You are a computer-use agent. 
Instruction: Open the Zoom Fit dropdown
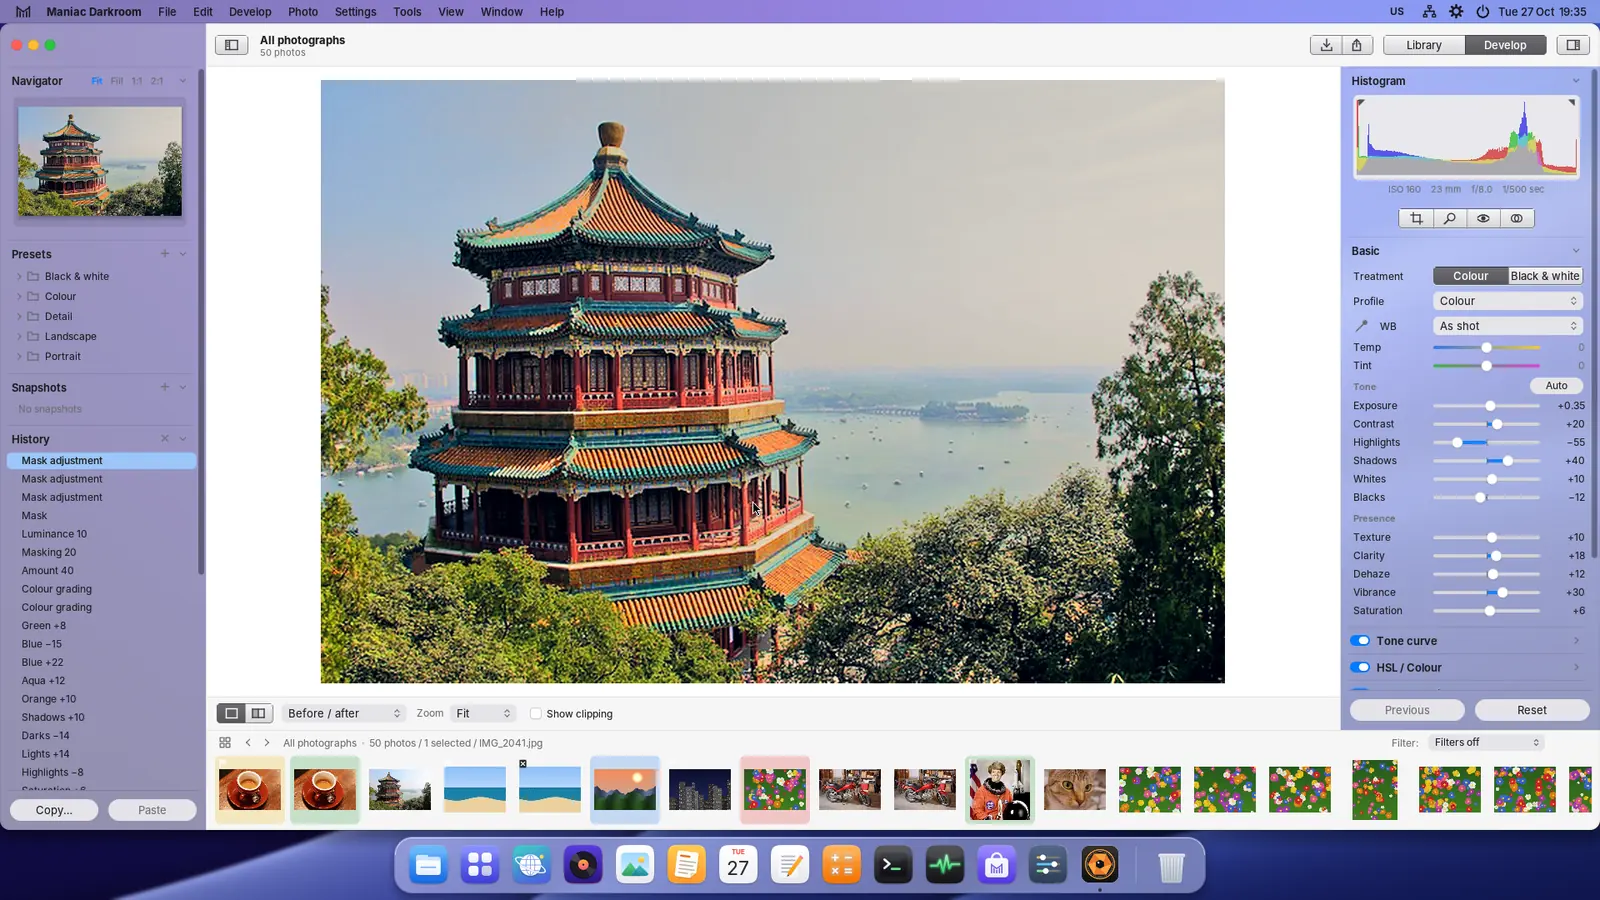(483, 713)
